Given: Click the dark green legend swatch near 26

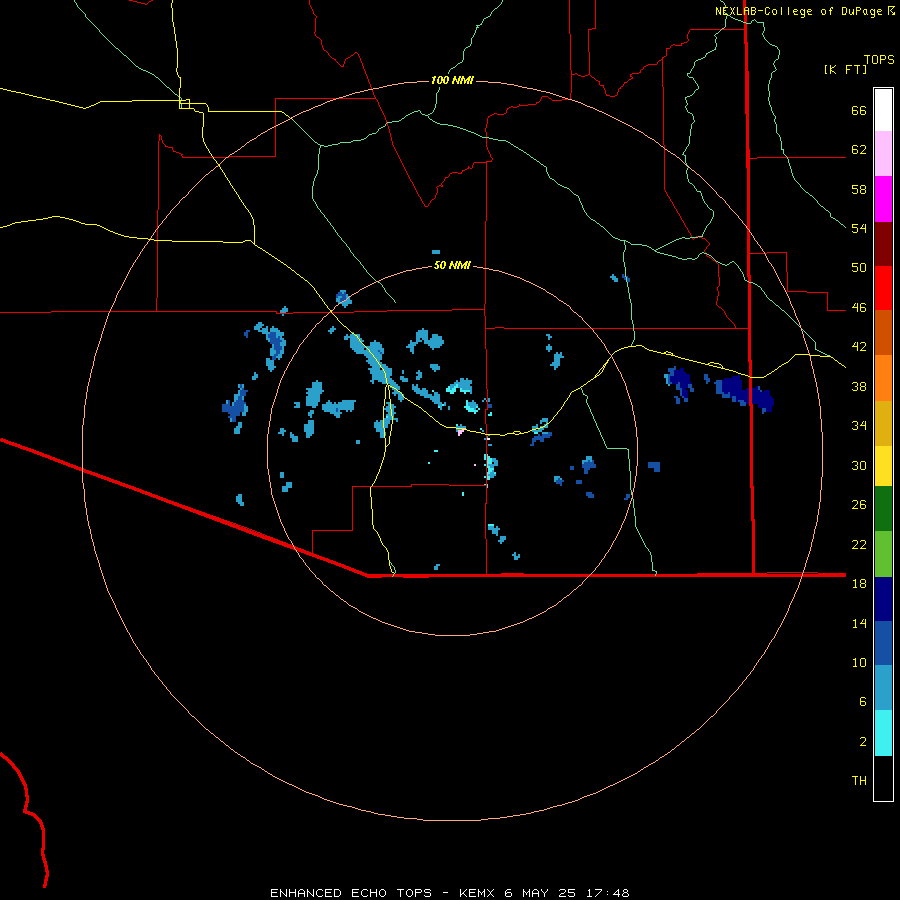Looking at the screenshot, I should pos(883,509).
